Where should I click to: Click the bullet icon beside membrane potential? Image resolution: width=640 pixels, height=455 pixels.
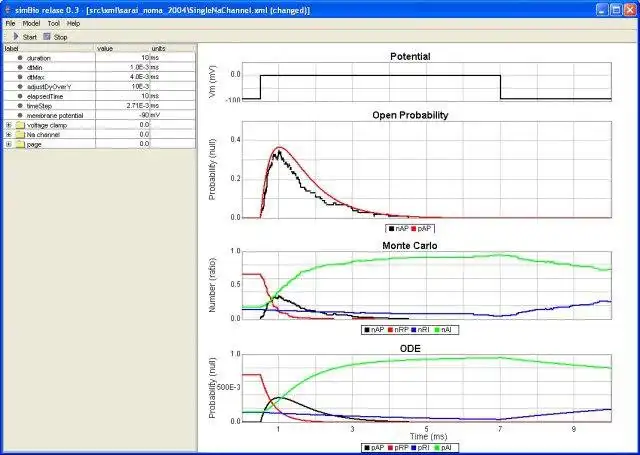pyautogui.click(x=20, y=115)
